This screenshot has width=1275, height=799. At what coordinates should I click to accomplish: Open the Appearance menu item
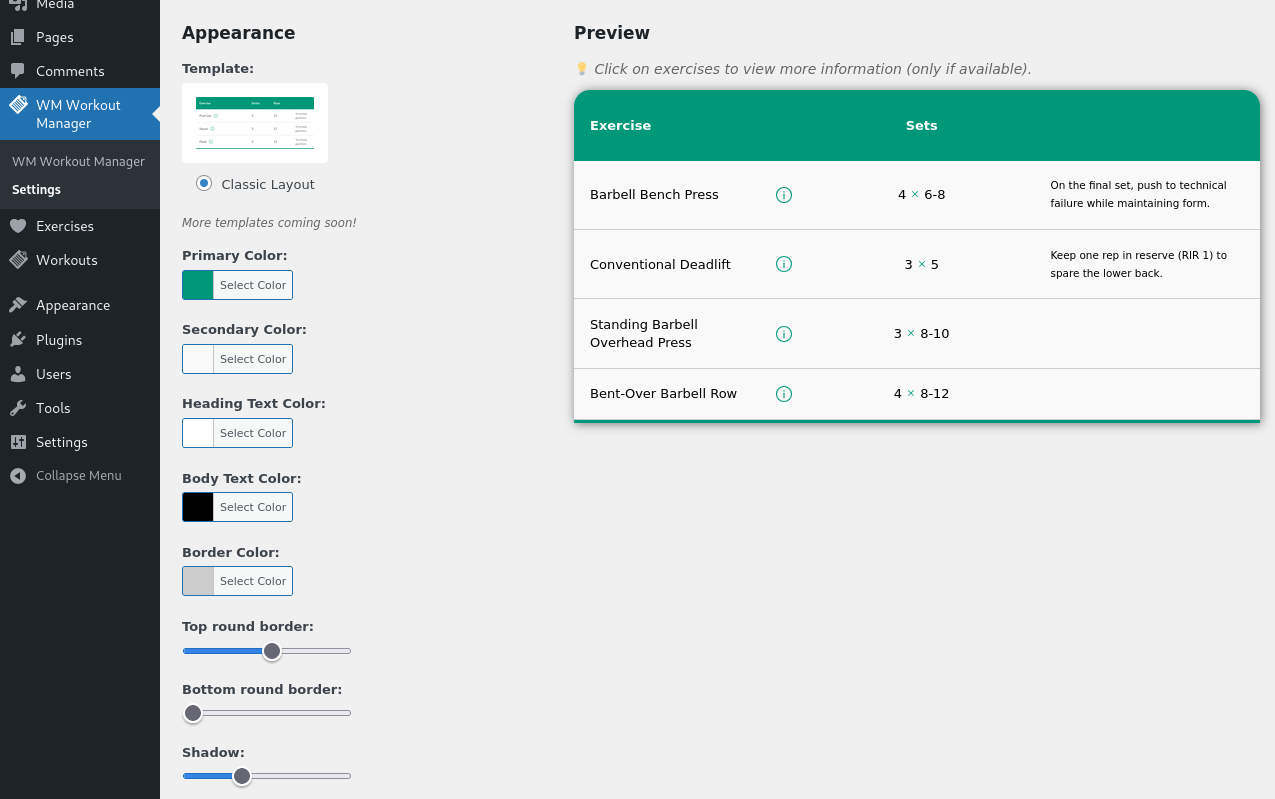[72, 306]
